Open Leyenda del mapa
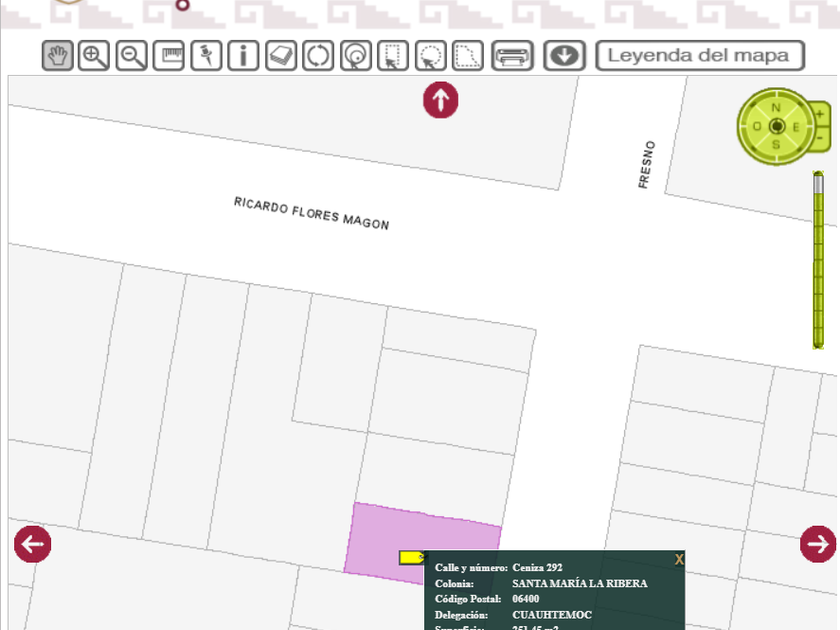Screen dimensions: 840x630 700,56
